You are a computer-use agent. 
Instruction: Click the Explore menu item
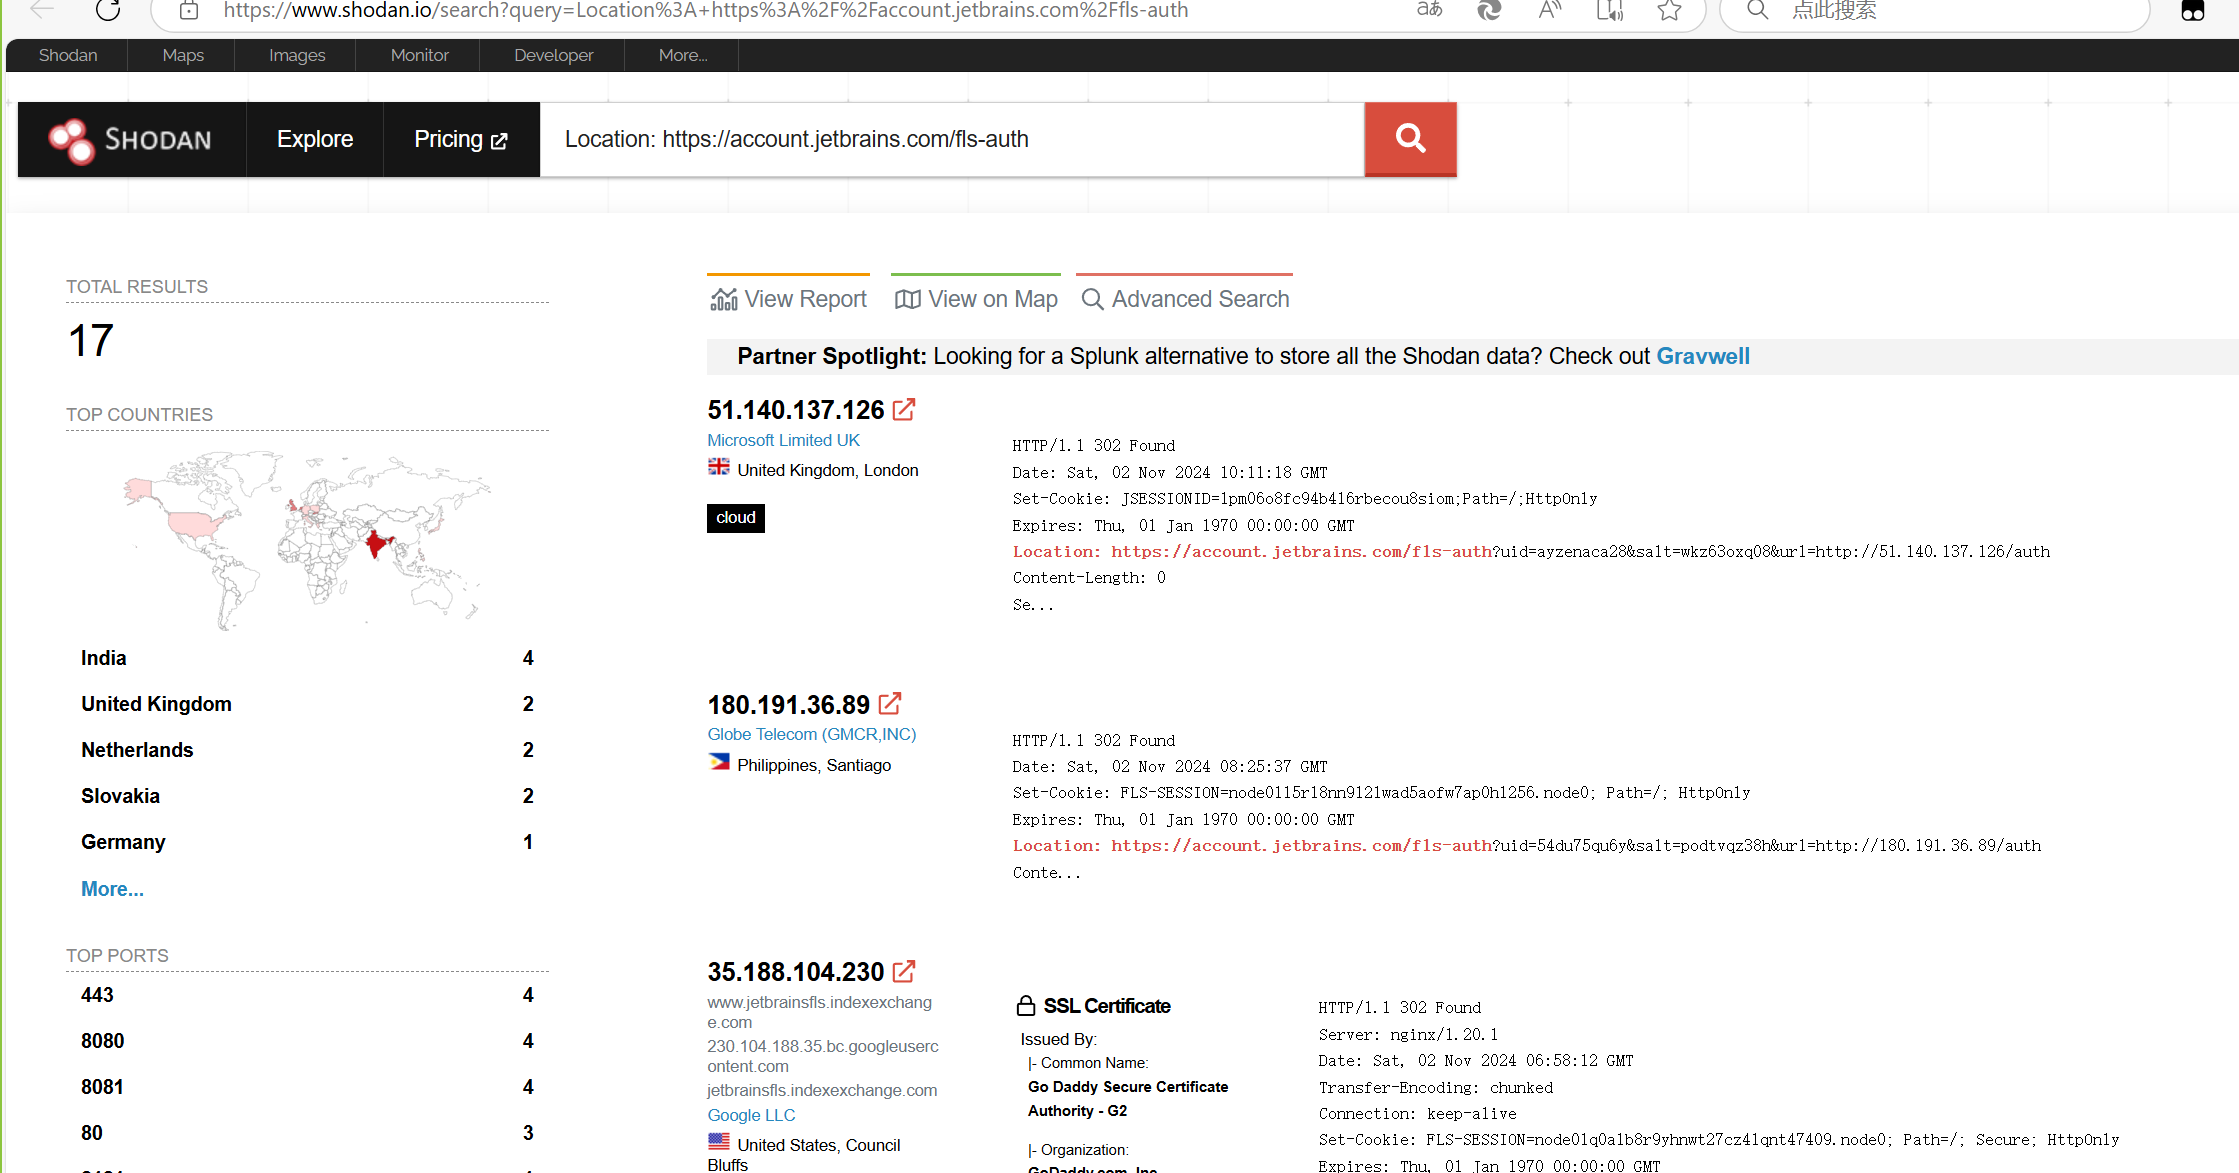tap(315, 139)
